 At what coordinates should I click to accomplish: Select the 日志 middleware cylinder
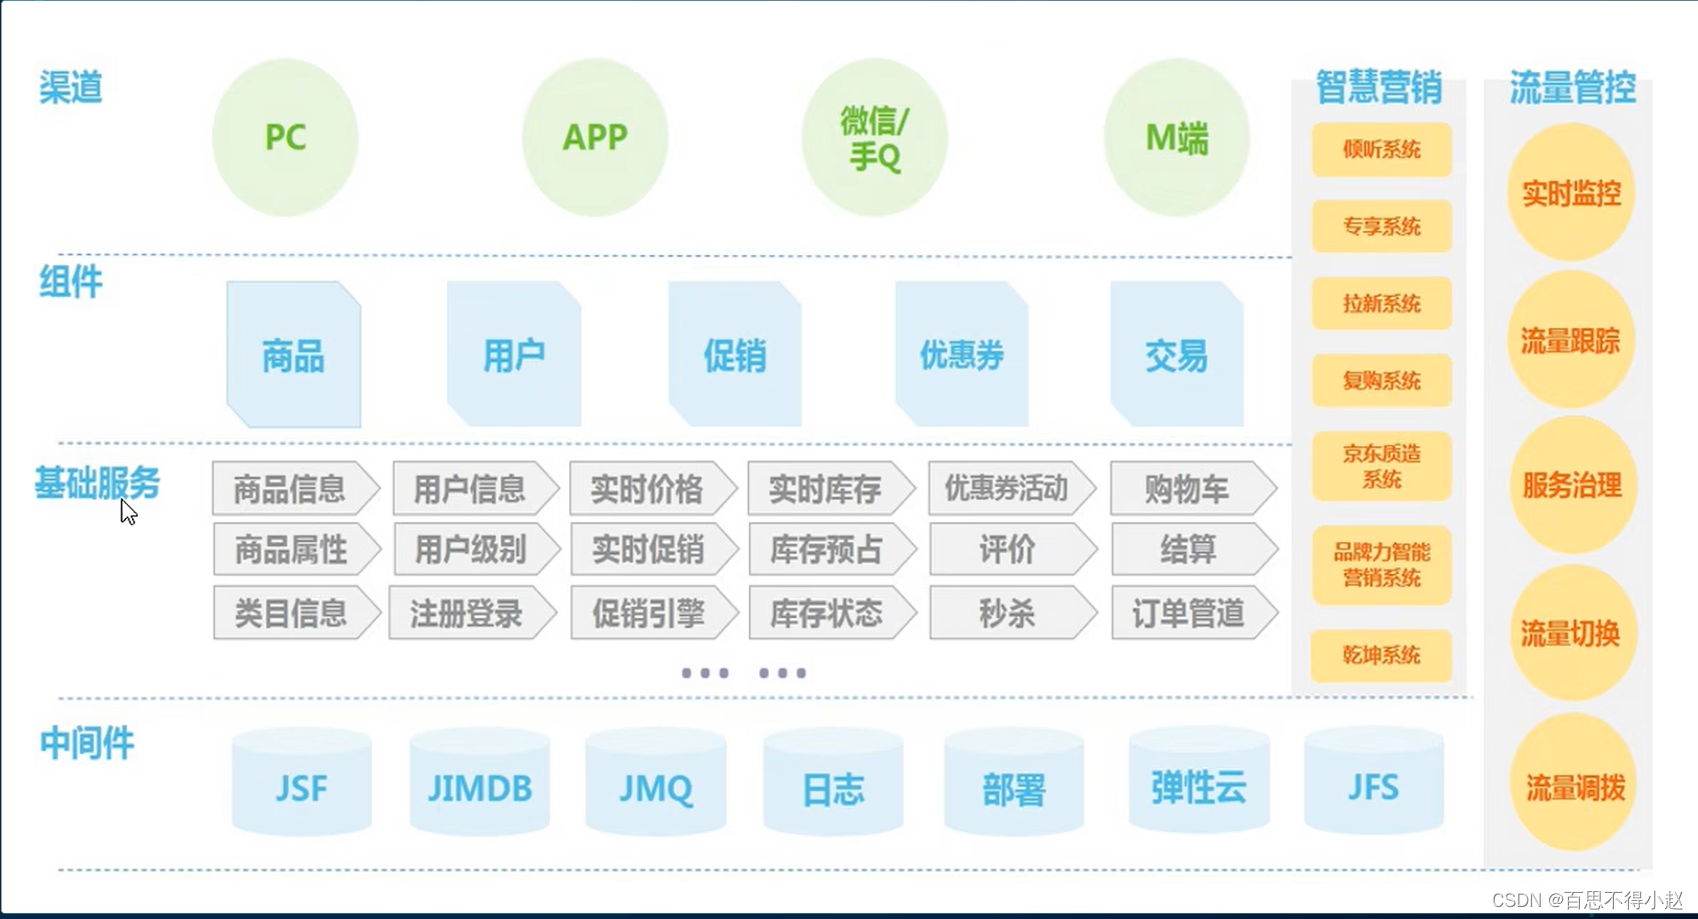tap(834, 782)
